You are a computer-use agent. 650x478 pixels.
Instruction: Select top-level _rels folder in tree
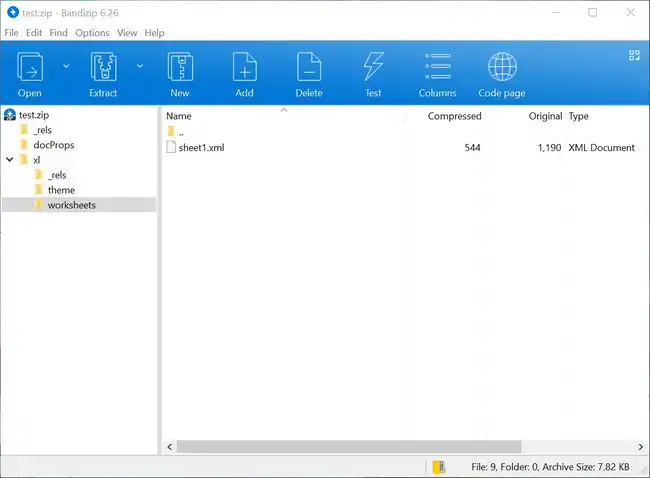click(x=43, y=130)
